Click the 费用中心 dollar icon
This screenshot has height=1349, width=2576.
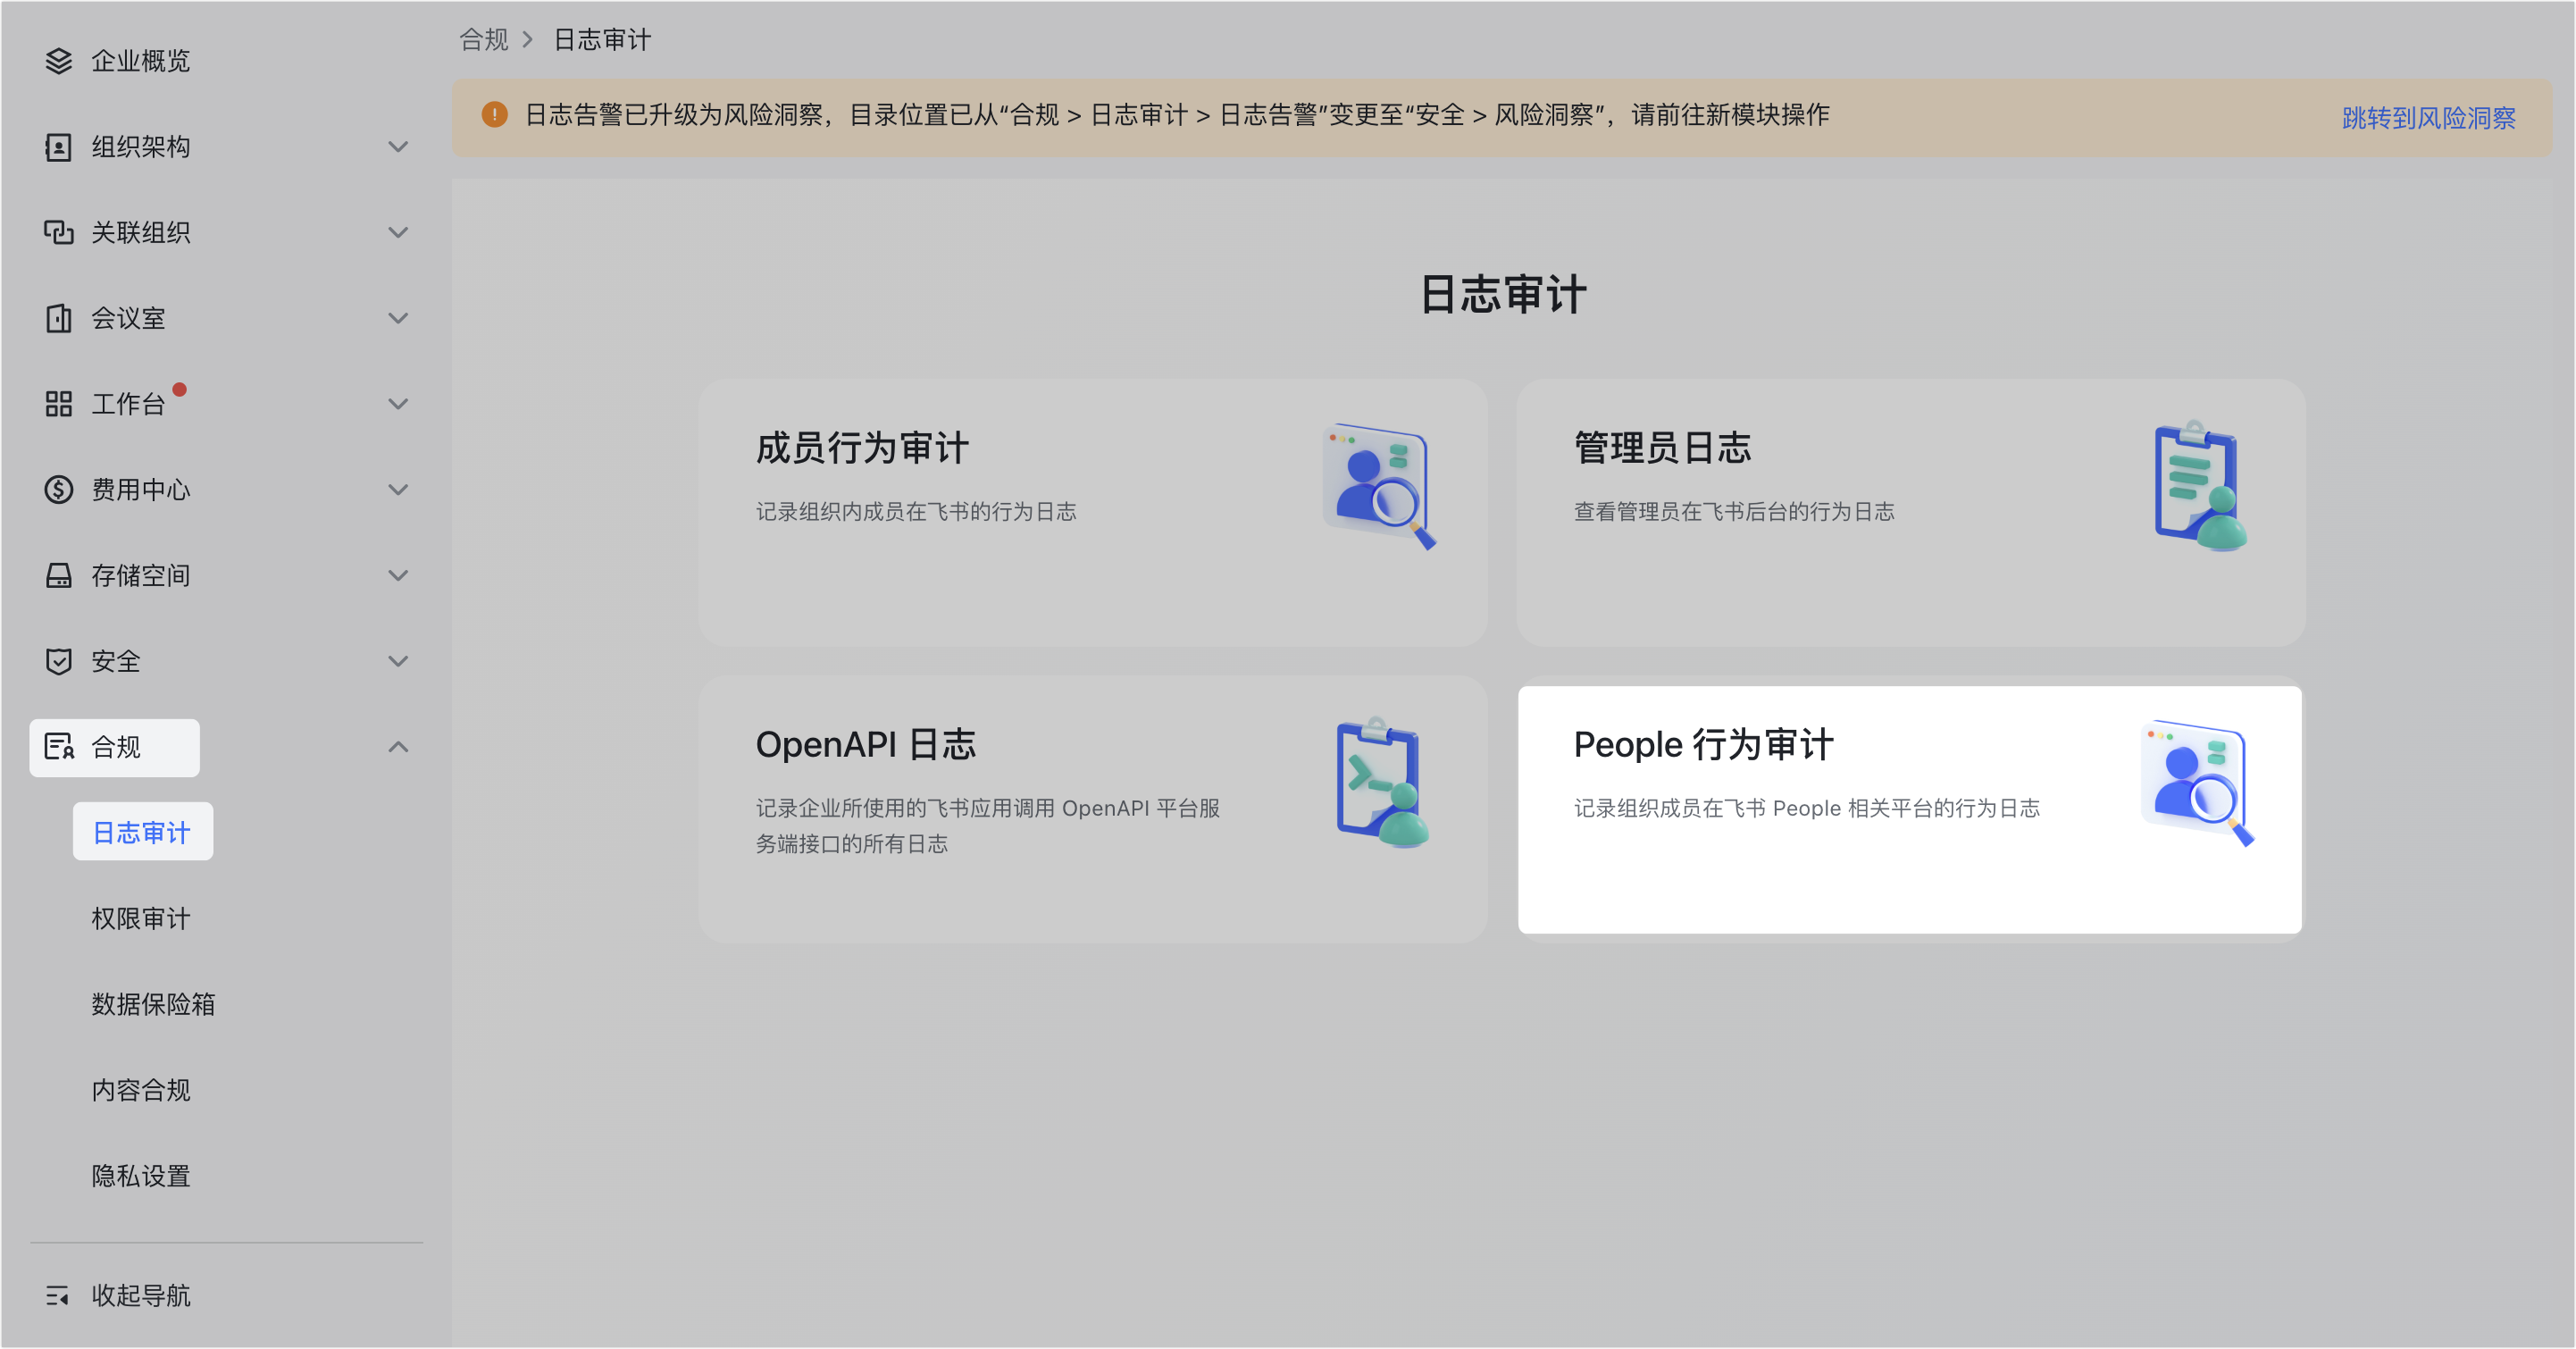59,490
